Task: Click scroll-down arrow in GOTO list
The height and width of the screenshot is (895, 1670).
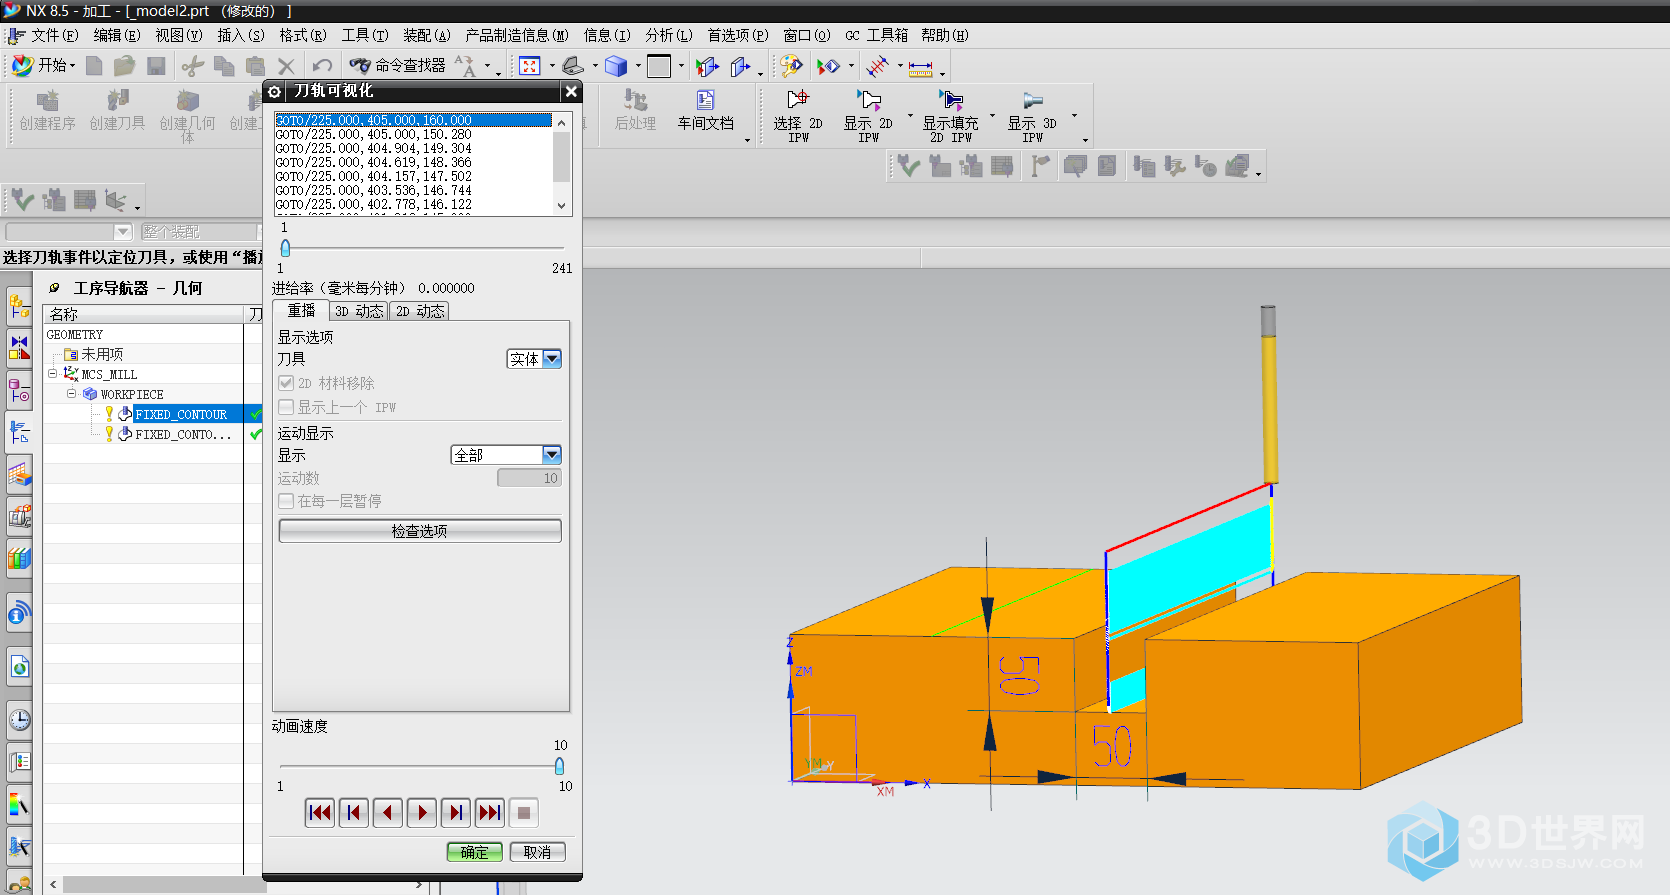Action: click(561, 205)
